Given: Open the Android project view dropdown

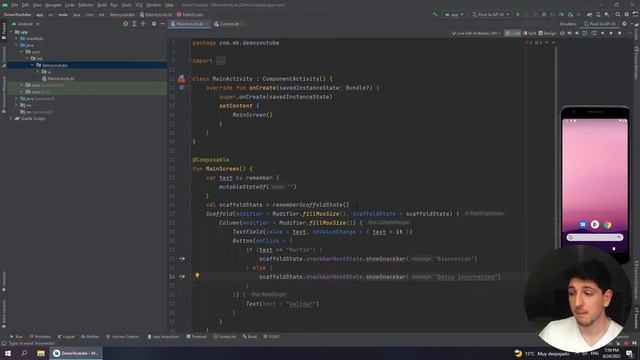Looking at the screenshot, I should click(25, 24).
